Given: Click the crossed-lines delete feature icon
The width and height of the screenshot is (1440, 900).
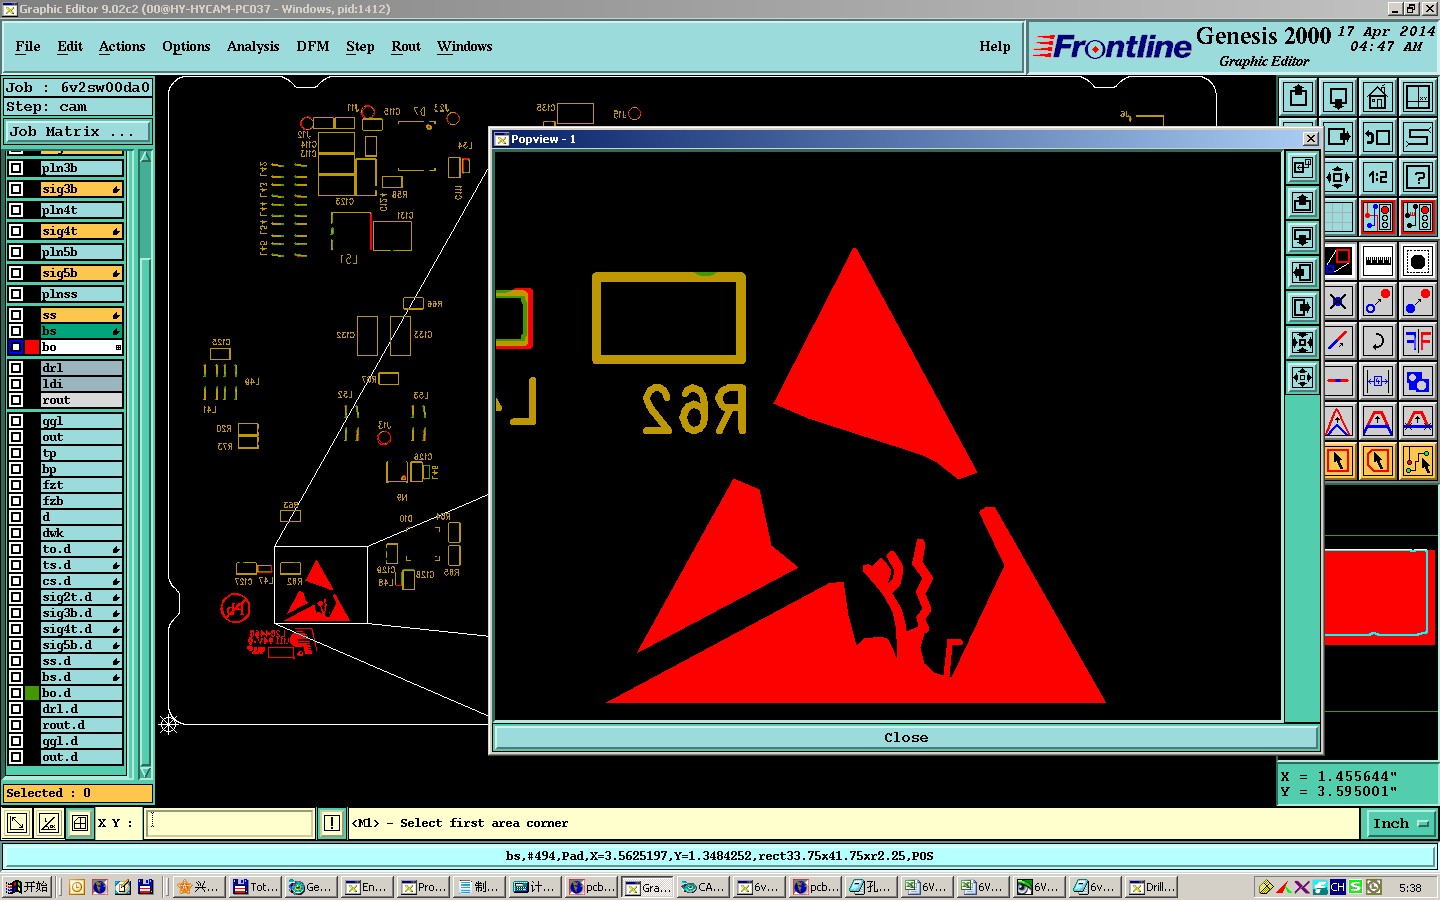Looking at the screenshot, I should 1338,301.
